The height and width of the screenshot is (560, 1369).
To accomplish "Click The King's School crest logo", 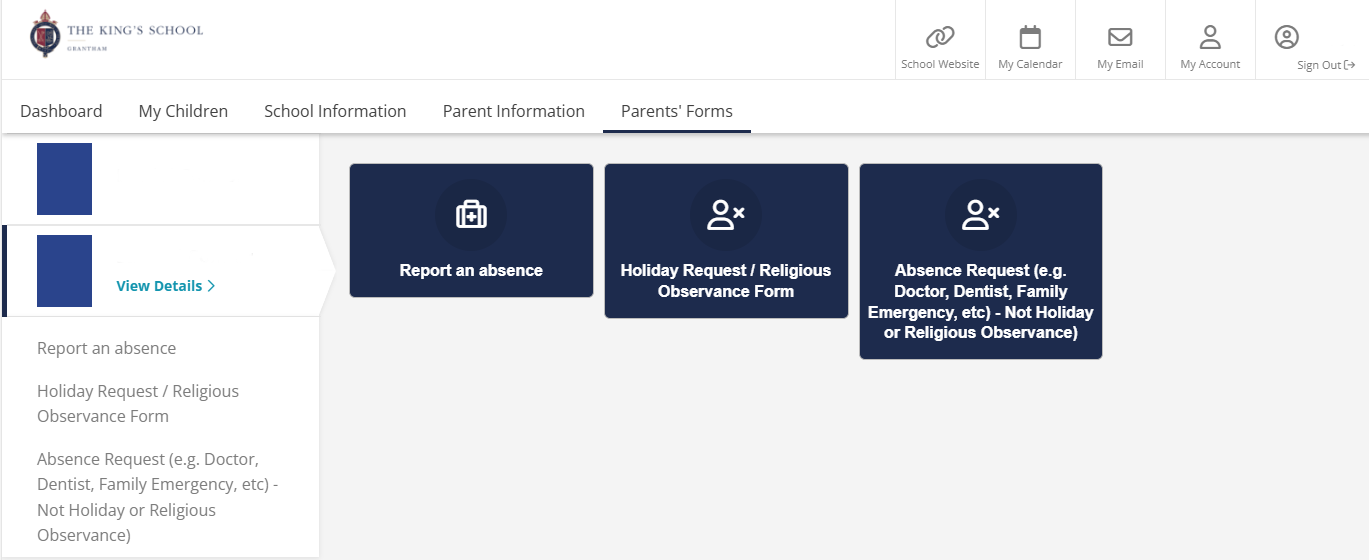I will (x=45, y=34).
